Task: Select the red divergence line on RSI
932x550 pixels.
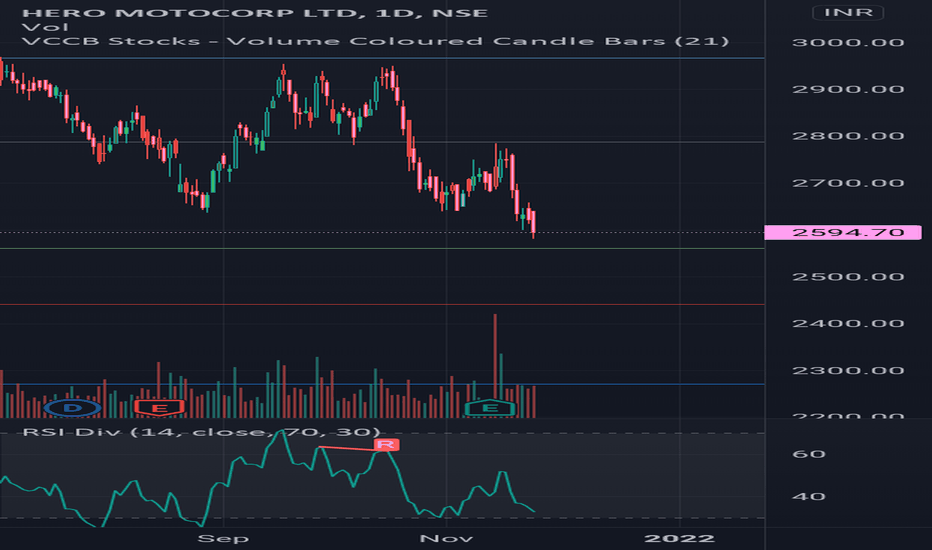Action: 348,448
